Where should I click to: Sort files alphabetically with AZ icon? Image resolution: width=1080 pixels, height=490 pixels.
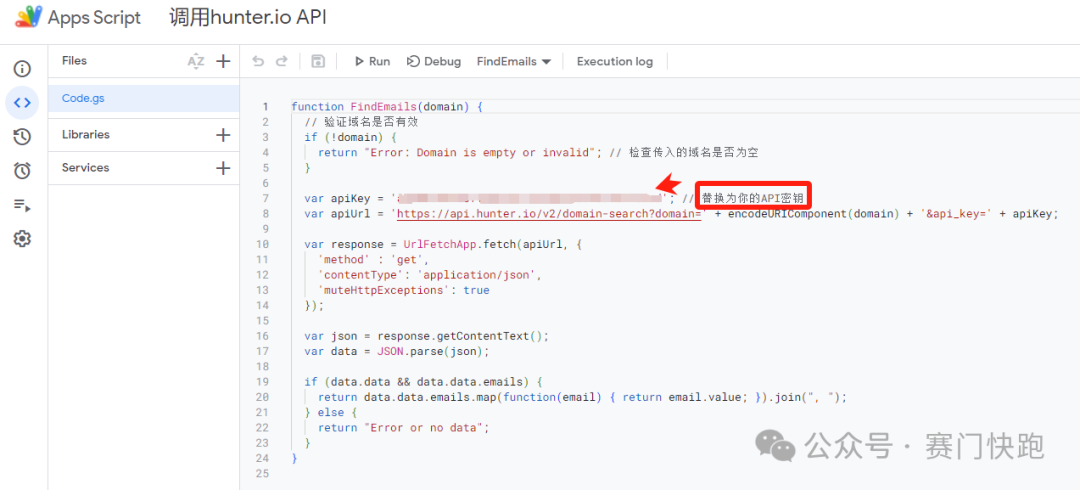[196, 61]
